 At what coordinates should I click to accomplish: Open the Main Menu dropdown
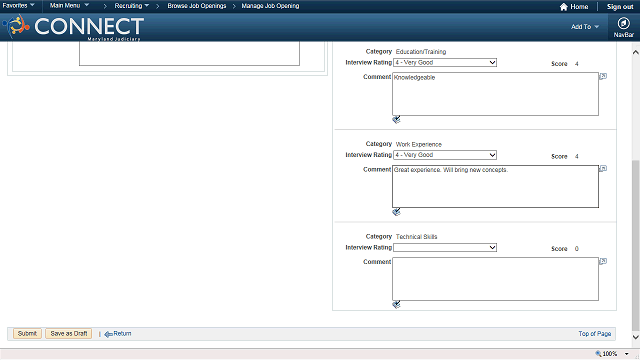tap(69, 6)
